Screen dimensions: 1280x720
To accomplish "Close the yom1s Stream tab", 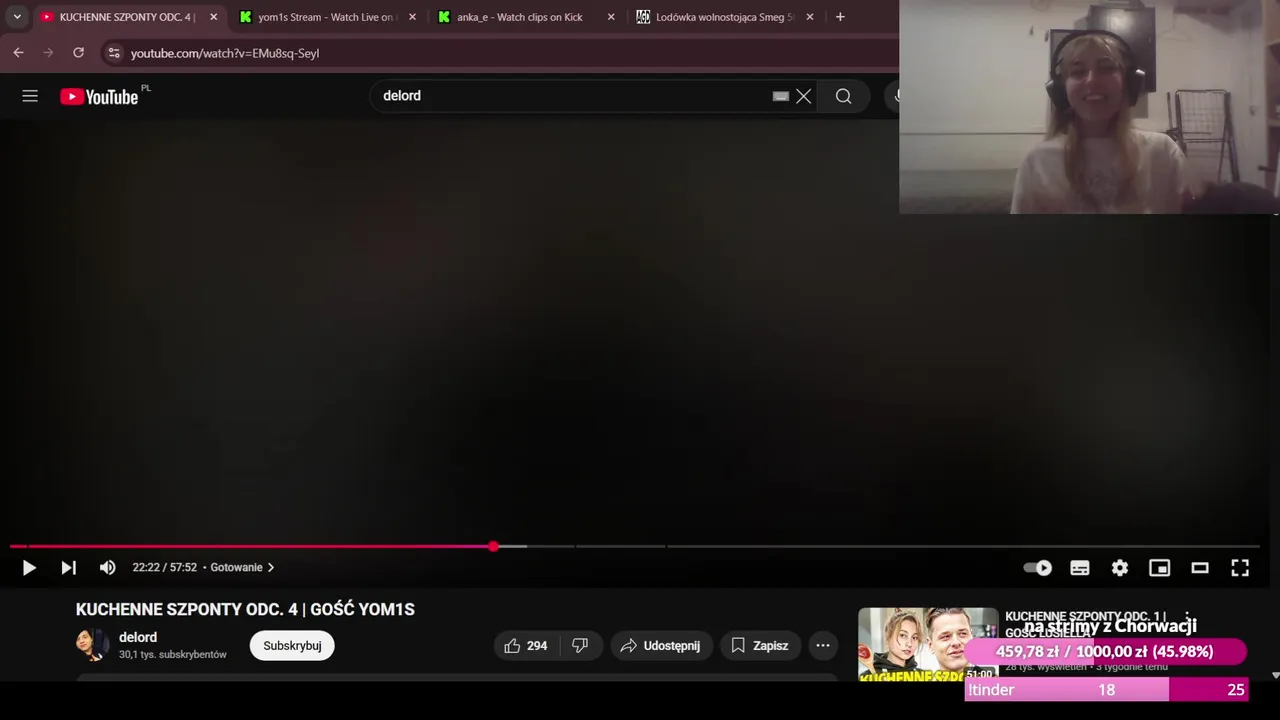I will 412,17.
